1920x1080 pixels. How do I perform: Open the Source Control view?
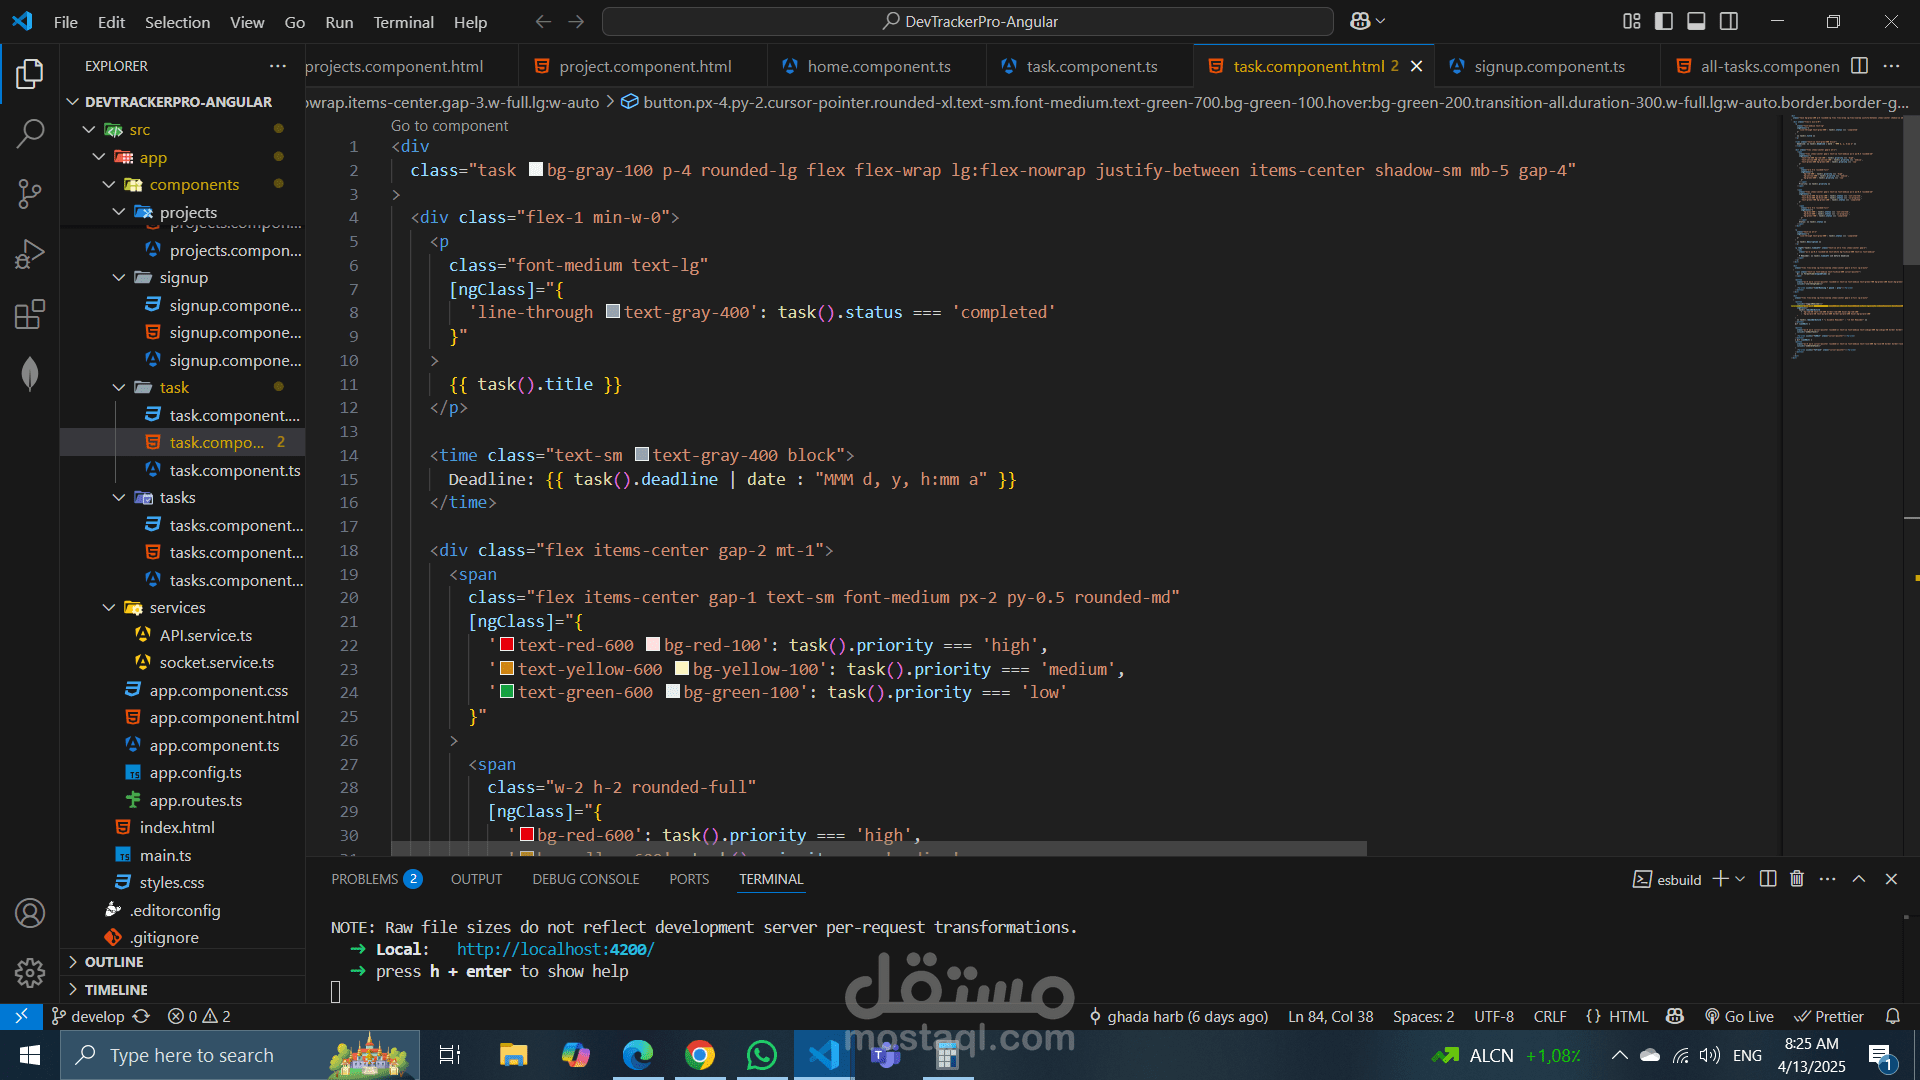click(x=30, y=193)
